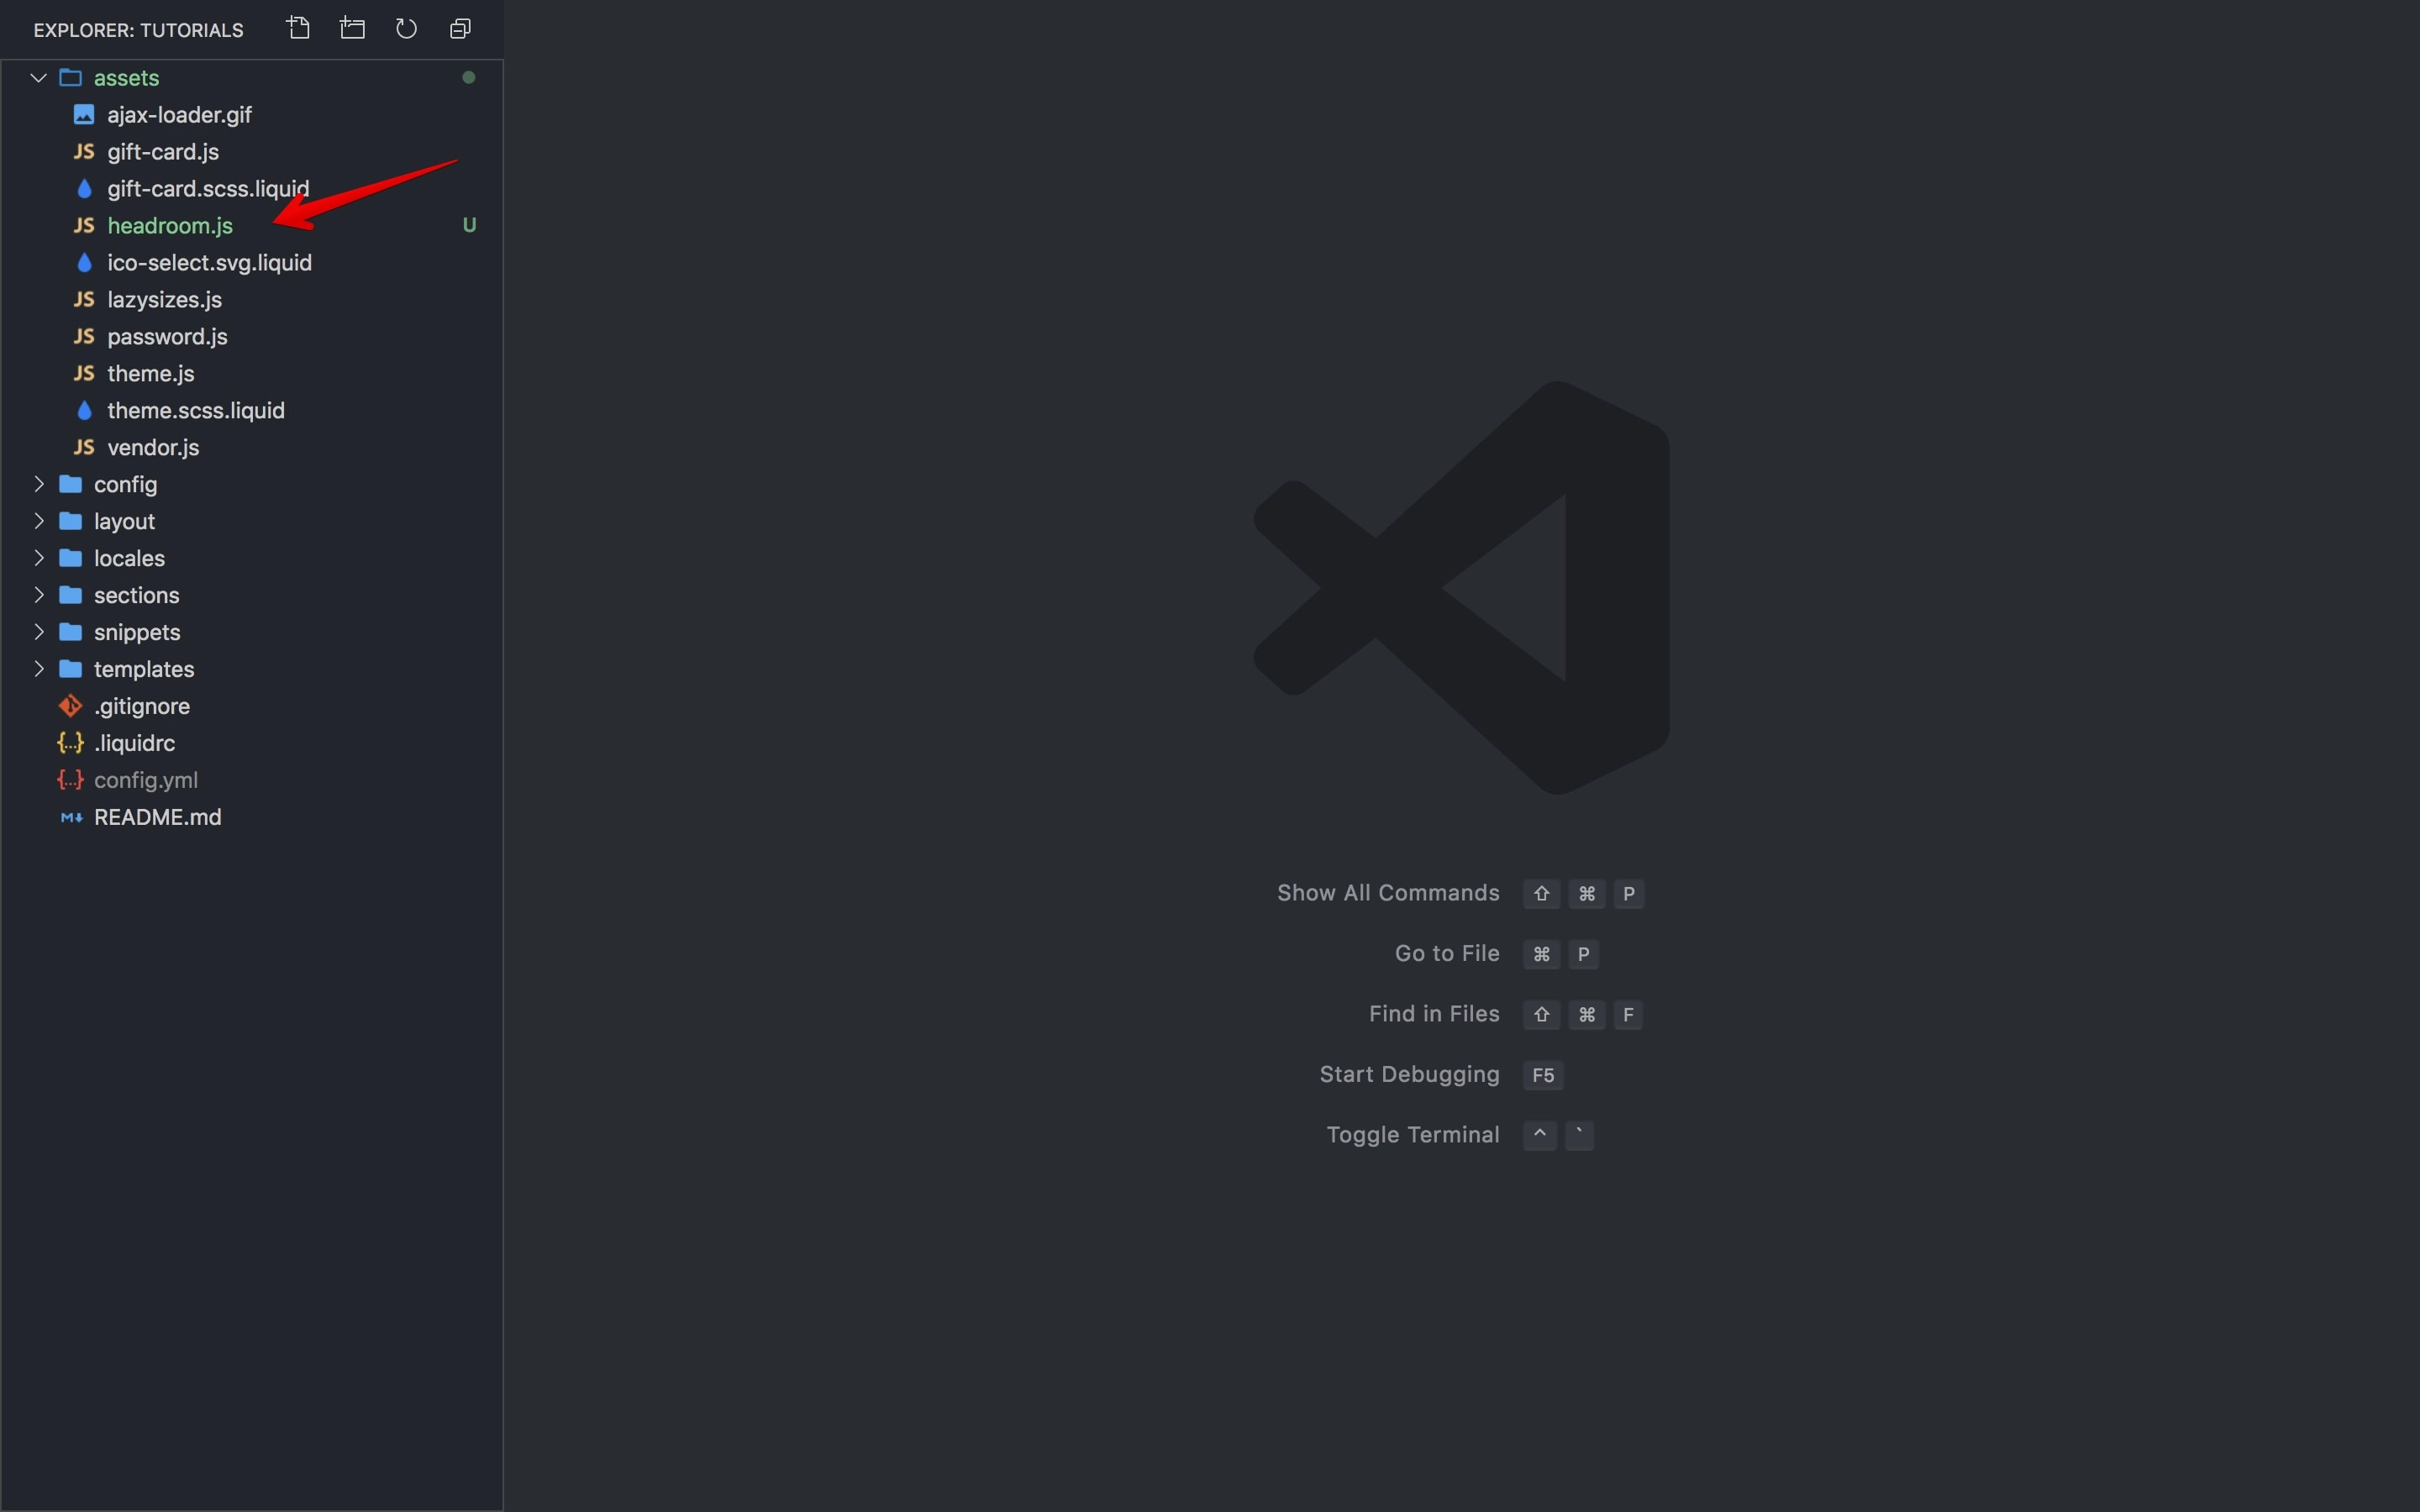This screenshot has height=1512, width=2420.
Task: Click the JS icon beside password.js
Action: pyautogui.click(x=84, y=337)
